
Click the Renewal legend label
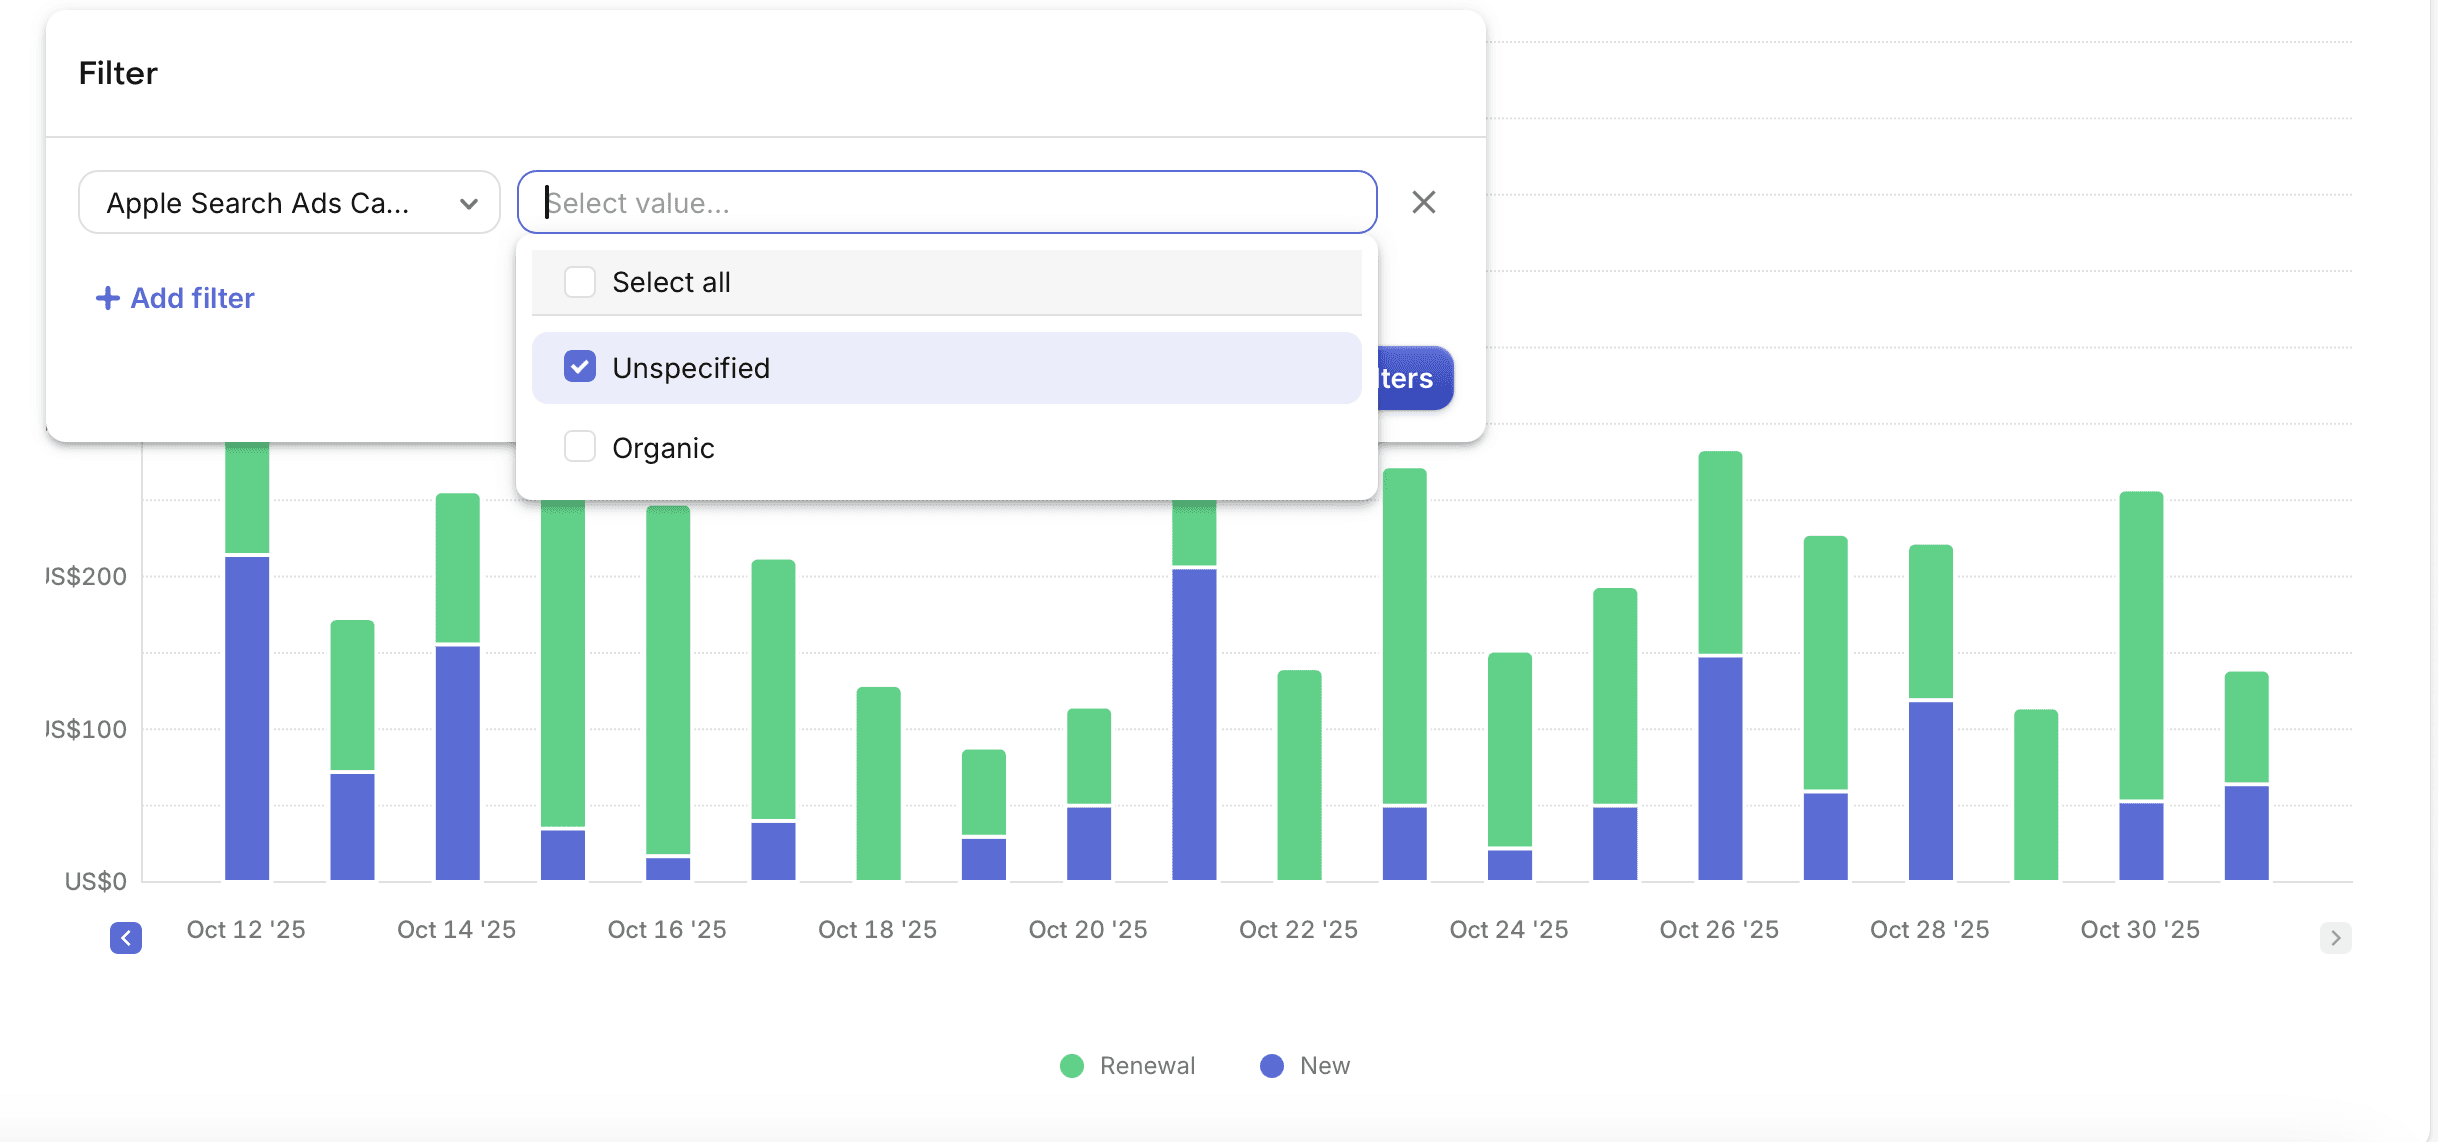point(1147,1066)
